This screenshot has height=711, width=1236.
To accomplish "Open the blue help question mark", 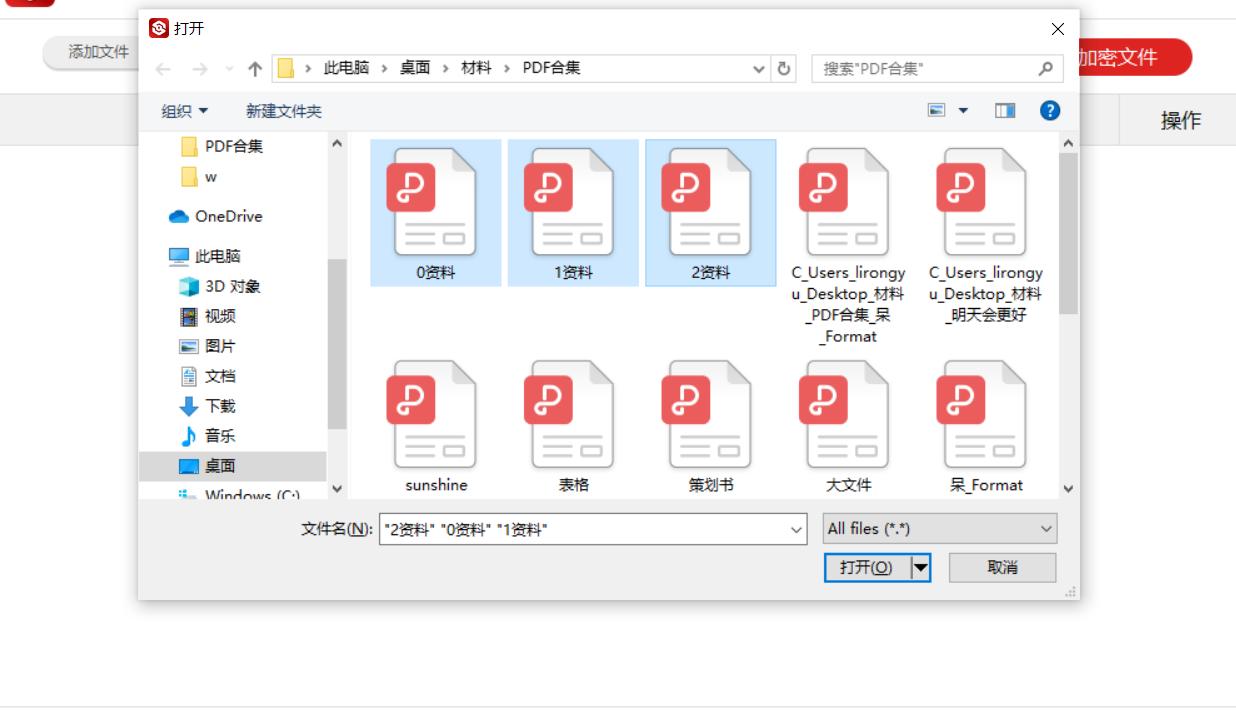I will coord(1050,110).
